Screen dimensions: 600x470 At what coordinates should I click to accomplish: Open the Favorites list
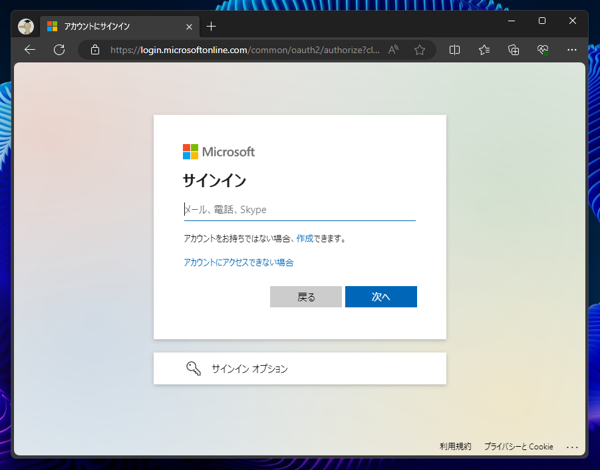pos(484,50)
